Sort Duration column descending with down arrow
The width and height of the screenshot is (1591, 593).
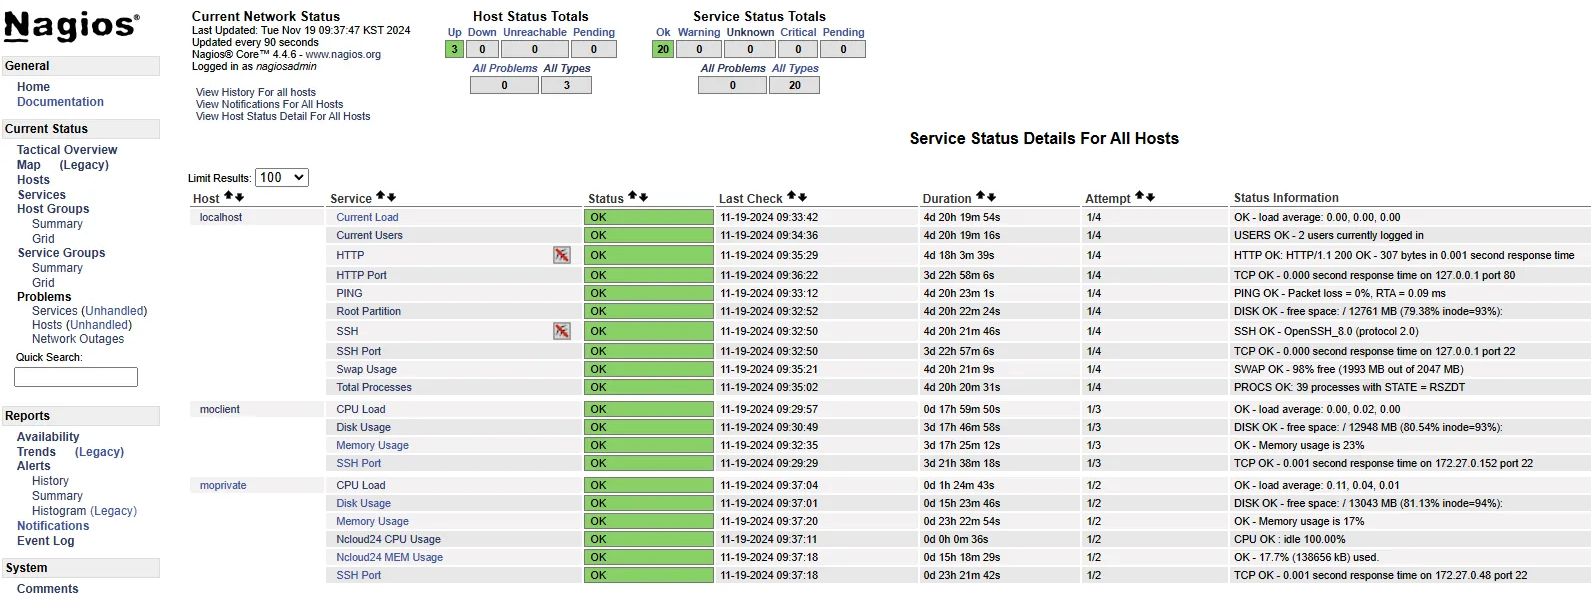point(991,197)
